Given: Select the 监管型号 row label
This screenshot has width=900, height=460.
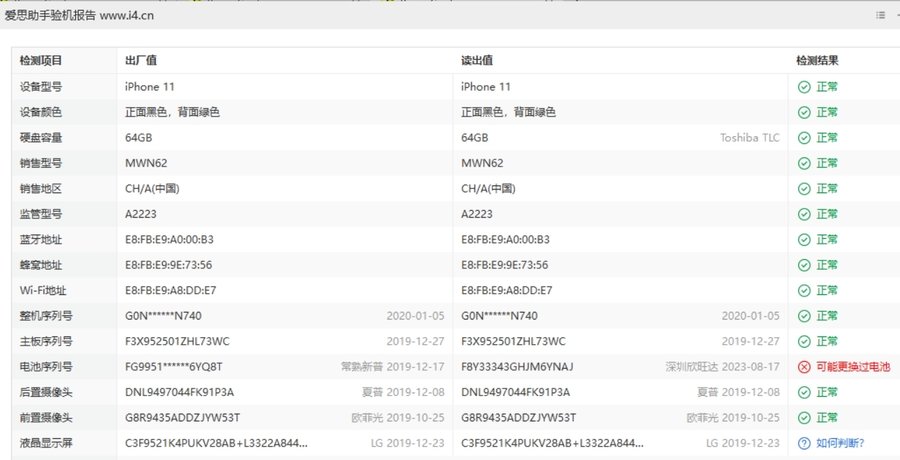Looking at the screenshot, I should 41,214.
